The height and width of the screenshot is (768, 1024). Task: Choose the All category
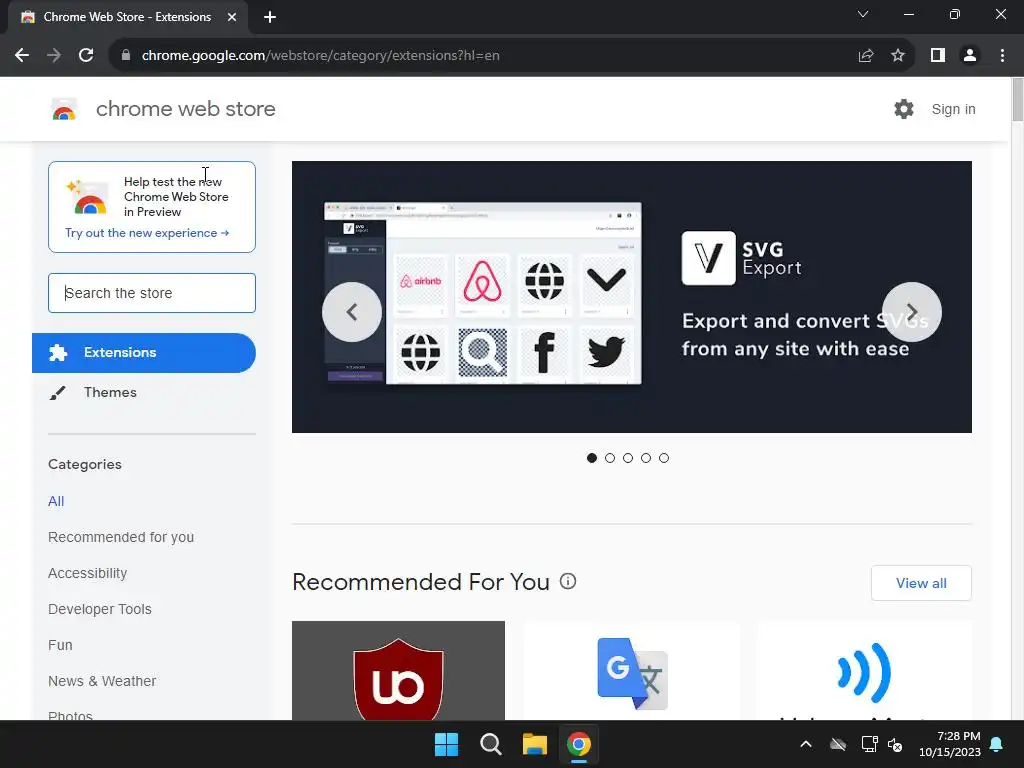tap(56, 502)
